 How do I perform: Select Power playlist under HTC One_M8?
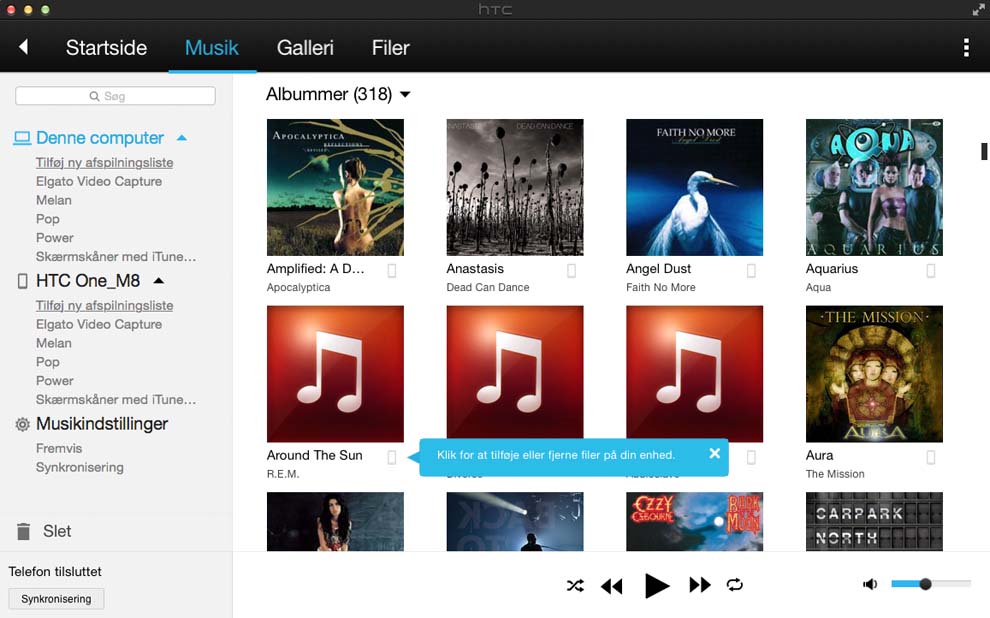click(54, 381)
